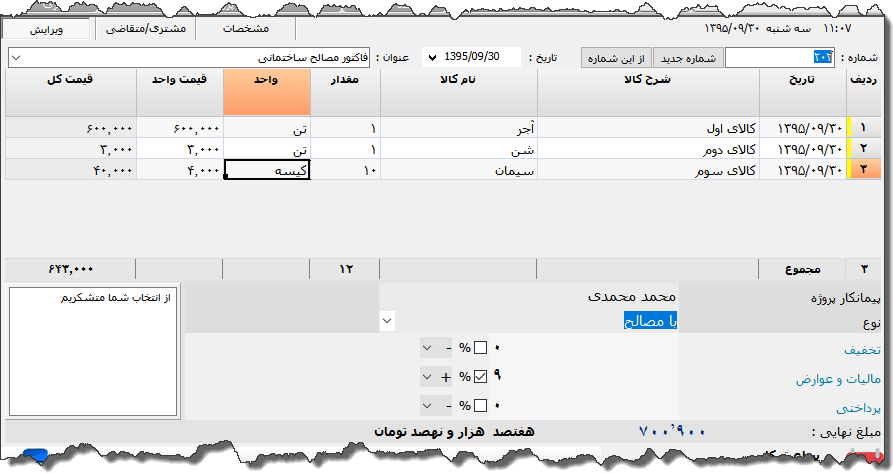Open the مشخصات tab
893x473 pixels.
point(245,29)
